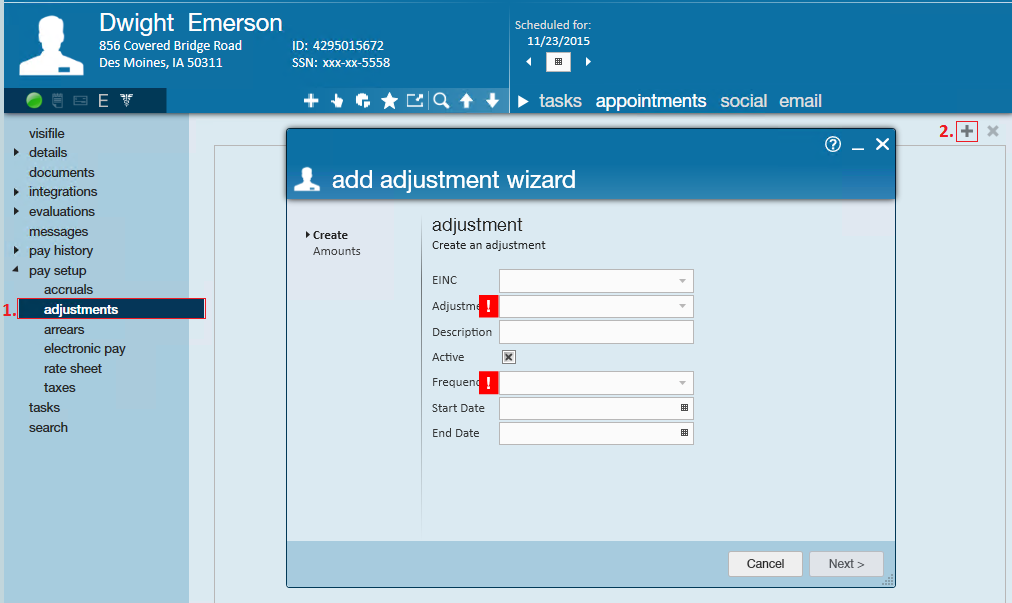Toggle the Active checkbox

509,357
